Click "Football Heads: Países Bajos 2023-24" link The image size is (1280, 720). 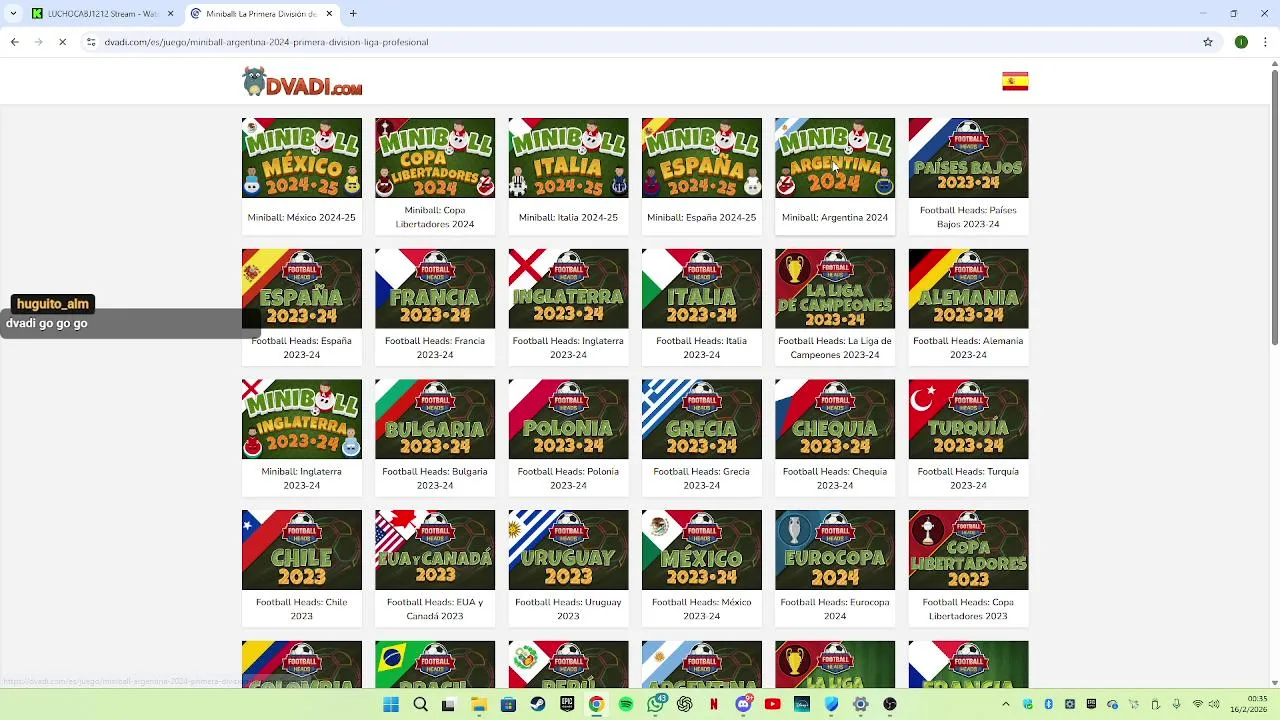pyautogui.click(x=968, y=217)
